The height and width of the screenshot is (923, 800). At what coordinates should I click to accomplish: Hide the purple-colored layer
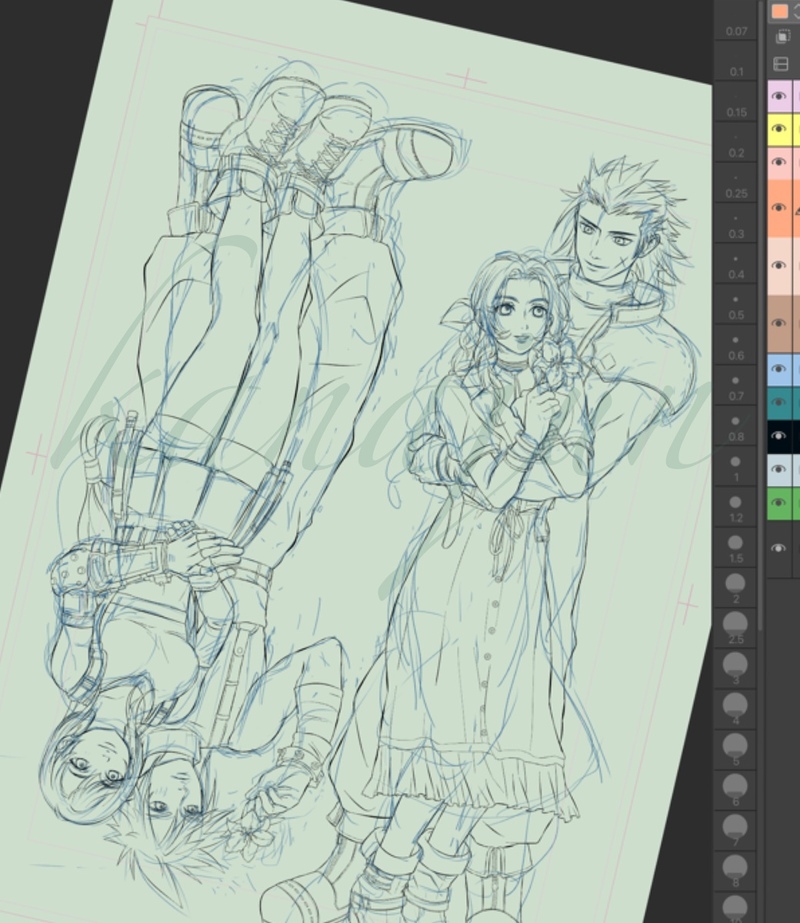point(779,96)
